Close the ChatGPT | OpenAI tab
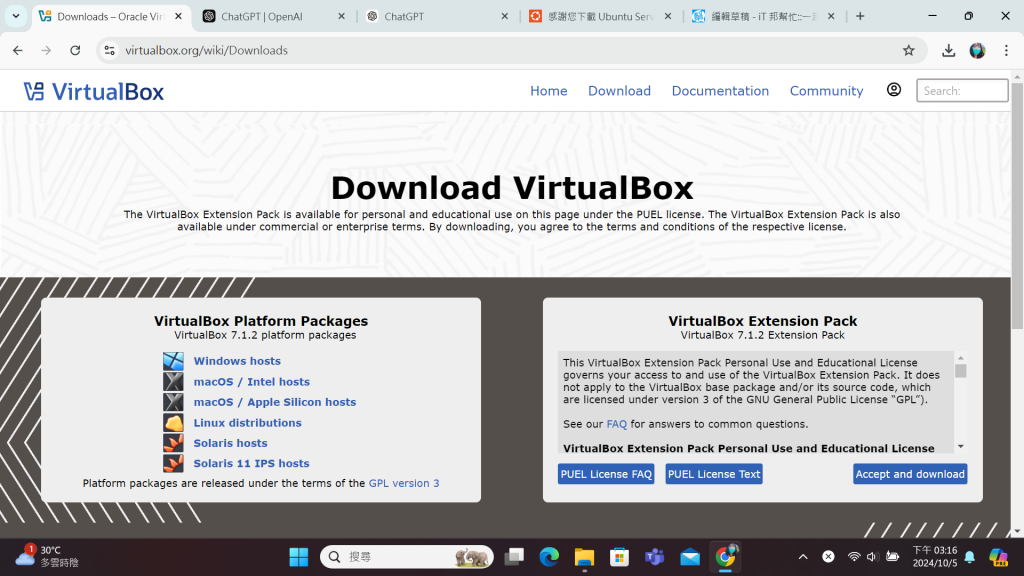1024x576 pixels. click(342, 16)
